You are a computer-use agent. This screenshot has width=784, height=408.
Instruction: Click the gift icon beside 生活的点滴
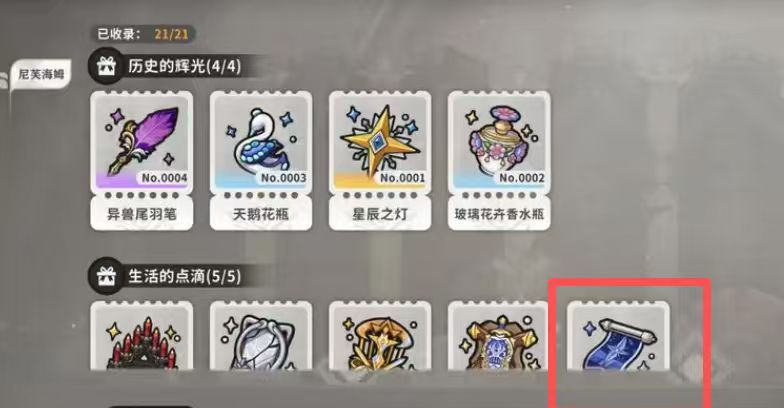click(106, 276)
